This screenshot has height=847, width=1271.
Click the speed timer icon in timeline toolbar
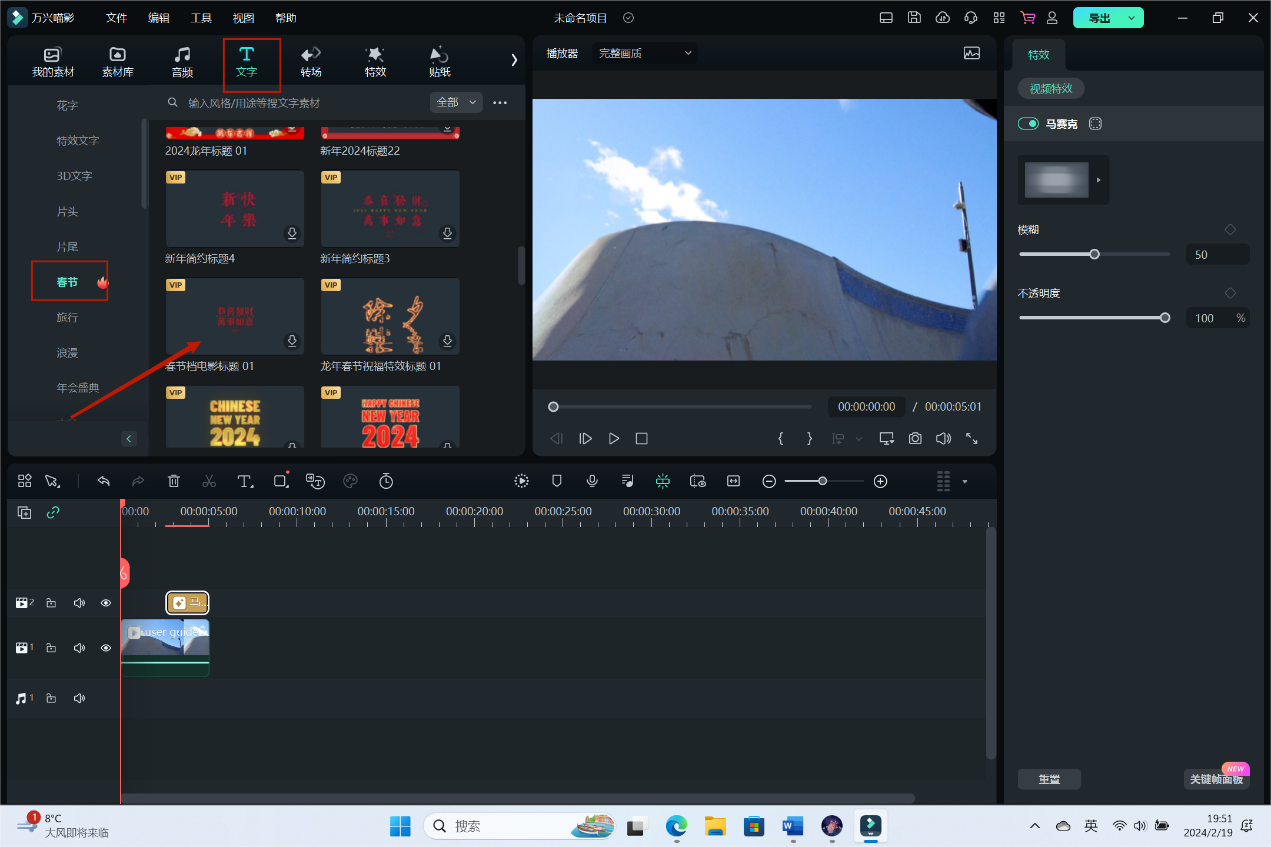(x=386, y=481)
